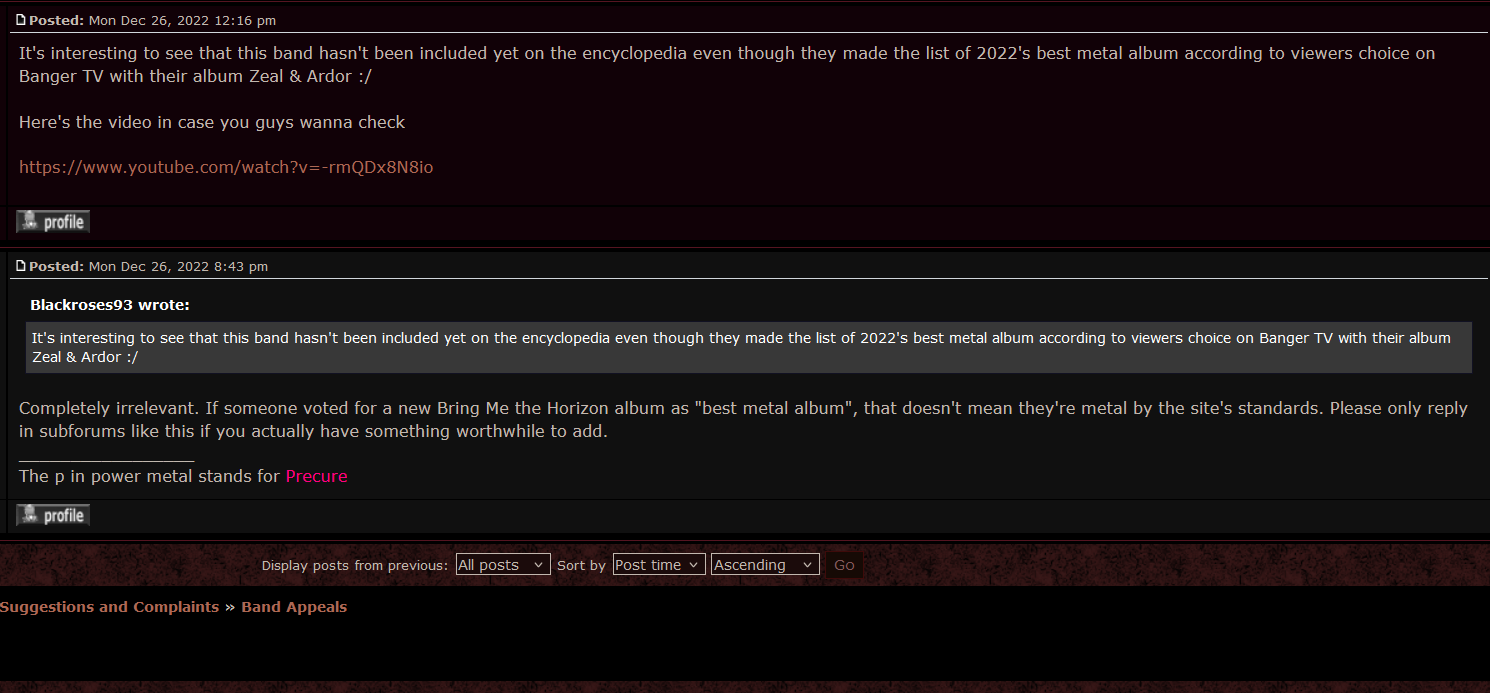Screen dimensions: 1490x693
Task: Click the Sort by label
Action: (x=581, y=565)
